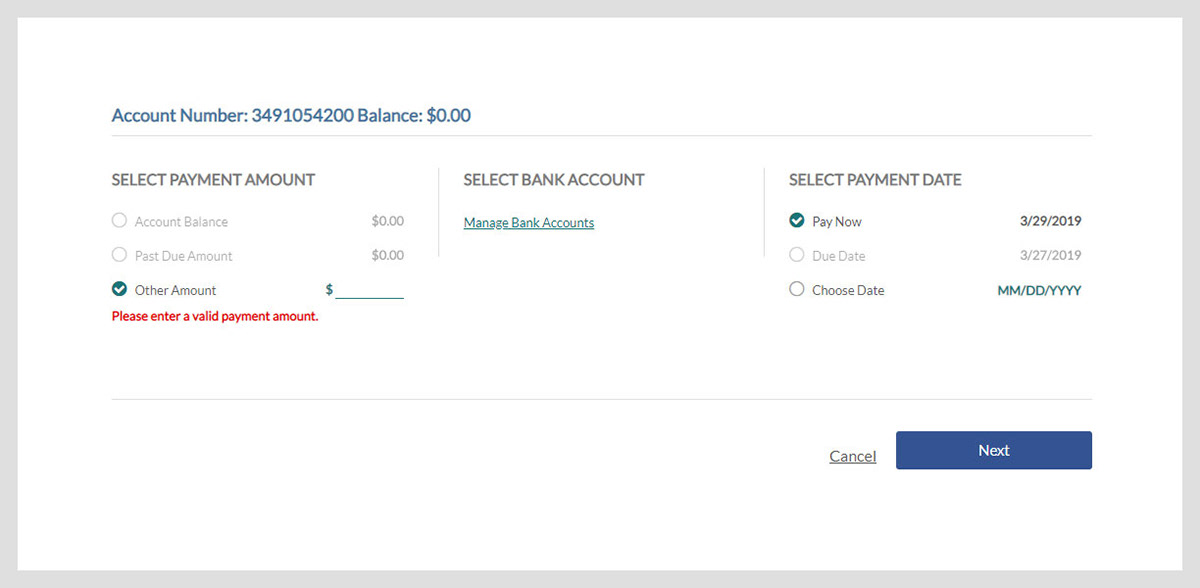This screenshot has width=1200, height=588.
Task: Select the Choose Date radio button
Action: (x=797, y=289)
